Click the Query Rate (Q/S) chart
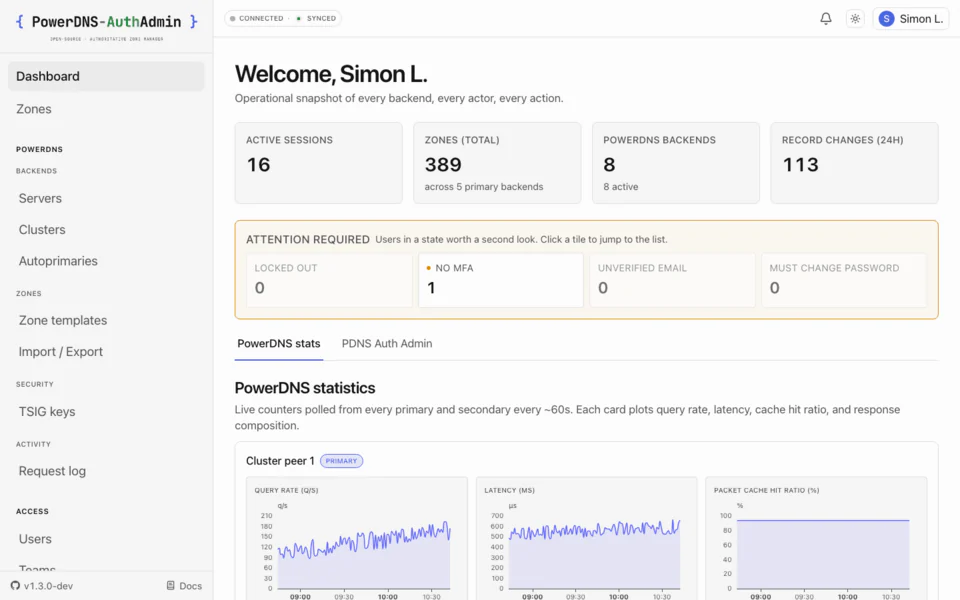960x600 pixels. click(357, 540)
